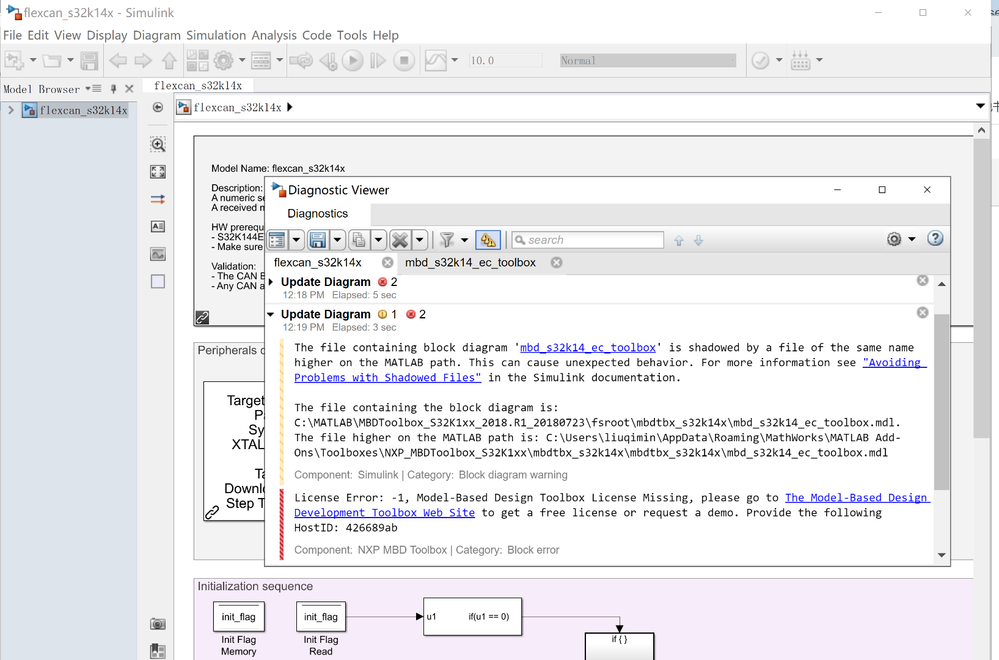This screenshot has width=999, height=660.
Task: Go to next search result down arrow
Action: point(698,240)
